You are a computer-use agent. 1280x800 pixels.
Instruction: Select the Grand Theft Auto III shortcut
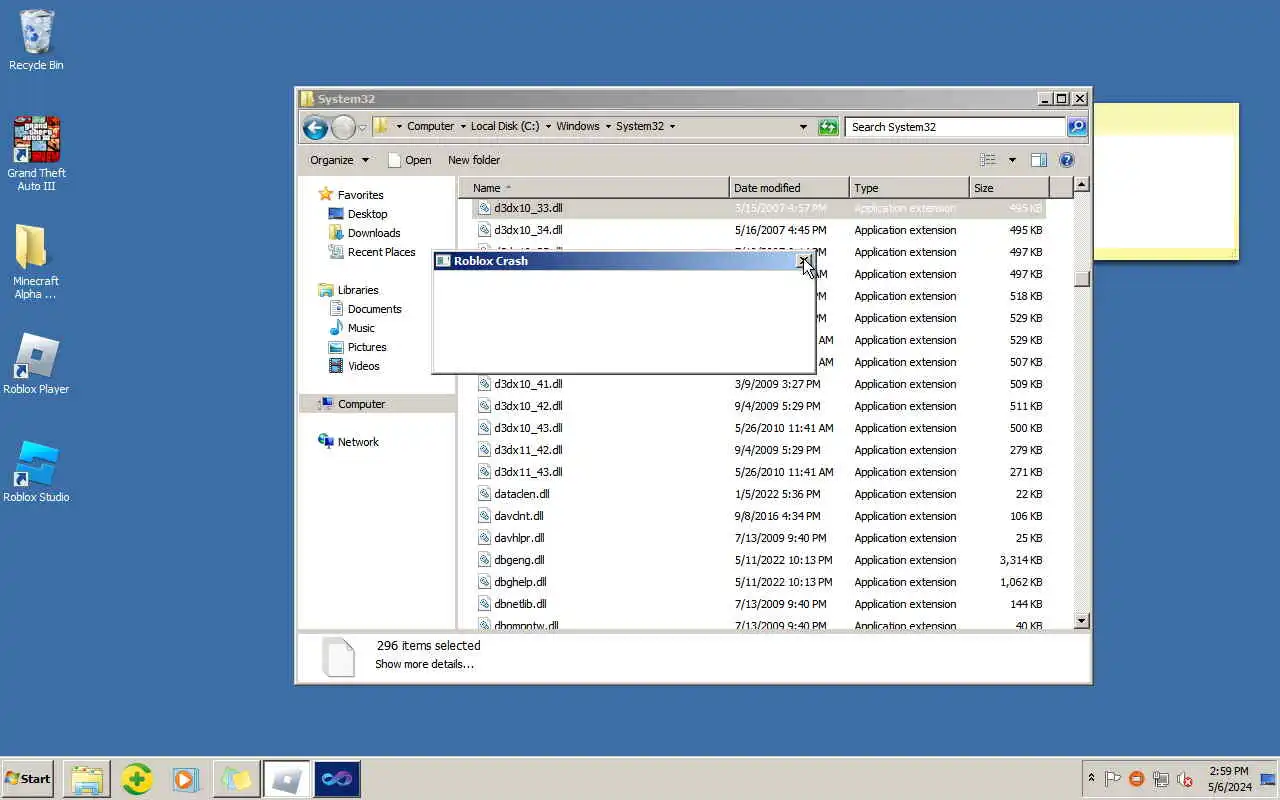[36, 153]
